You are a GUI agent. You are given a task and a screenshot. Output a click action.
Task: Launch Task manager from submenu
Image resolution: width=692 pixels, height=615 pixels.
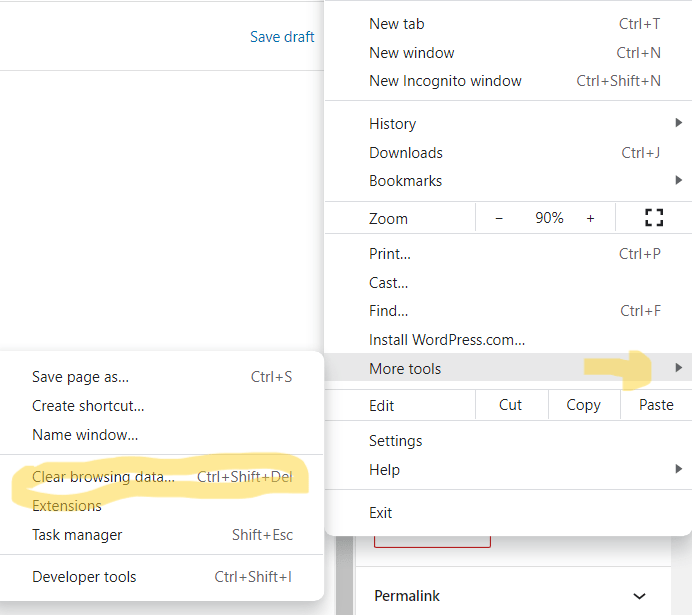pyautogui.click(x=77, y=535)
